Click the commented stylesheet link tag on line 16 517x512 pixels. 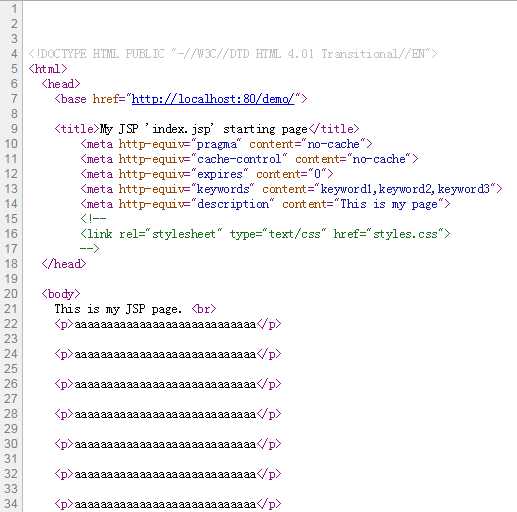pos(265,234)
